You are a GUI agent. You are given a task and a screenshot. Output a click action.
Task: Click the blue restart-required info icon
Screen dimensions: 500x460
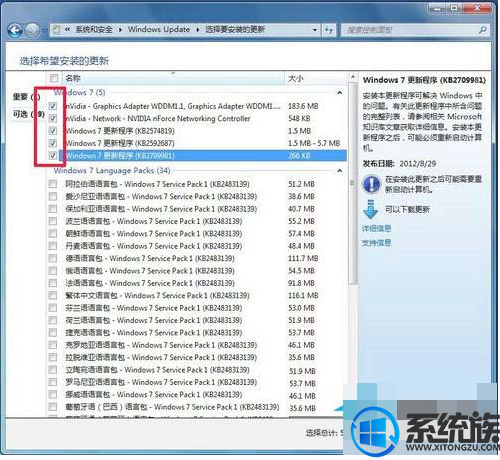[x=372, y=184]
